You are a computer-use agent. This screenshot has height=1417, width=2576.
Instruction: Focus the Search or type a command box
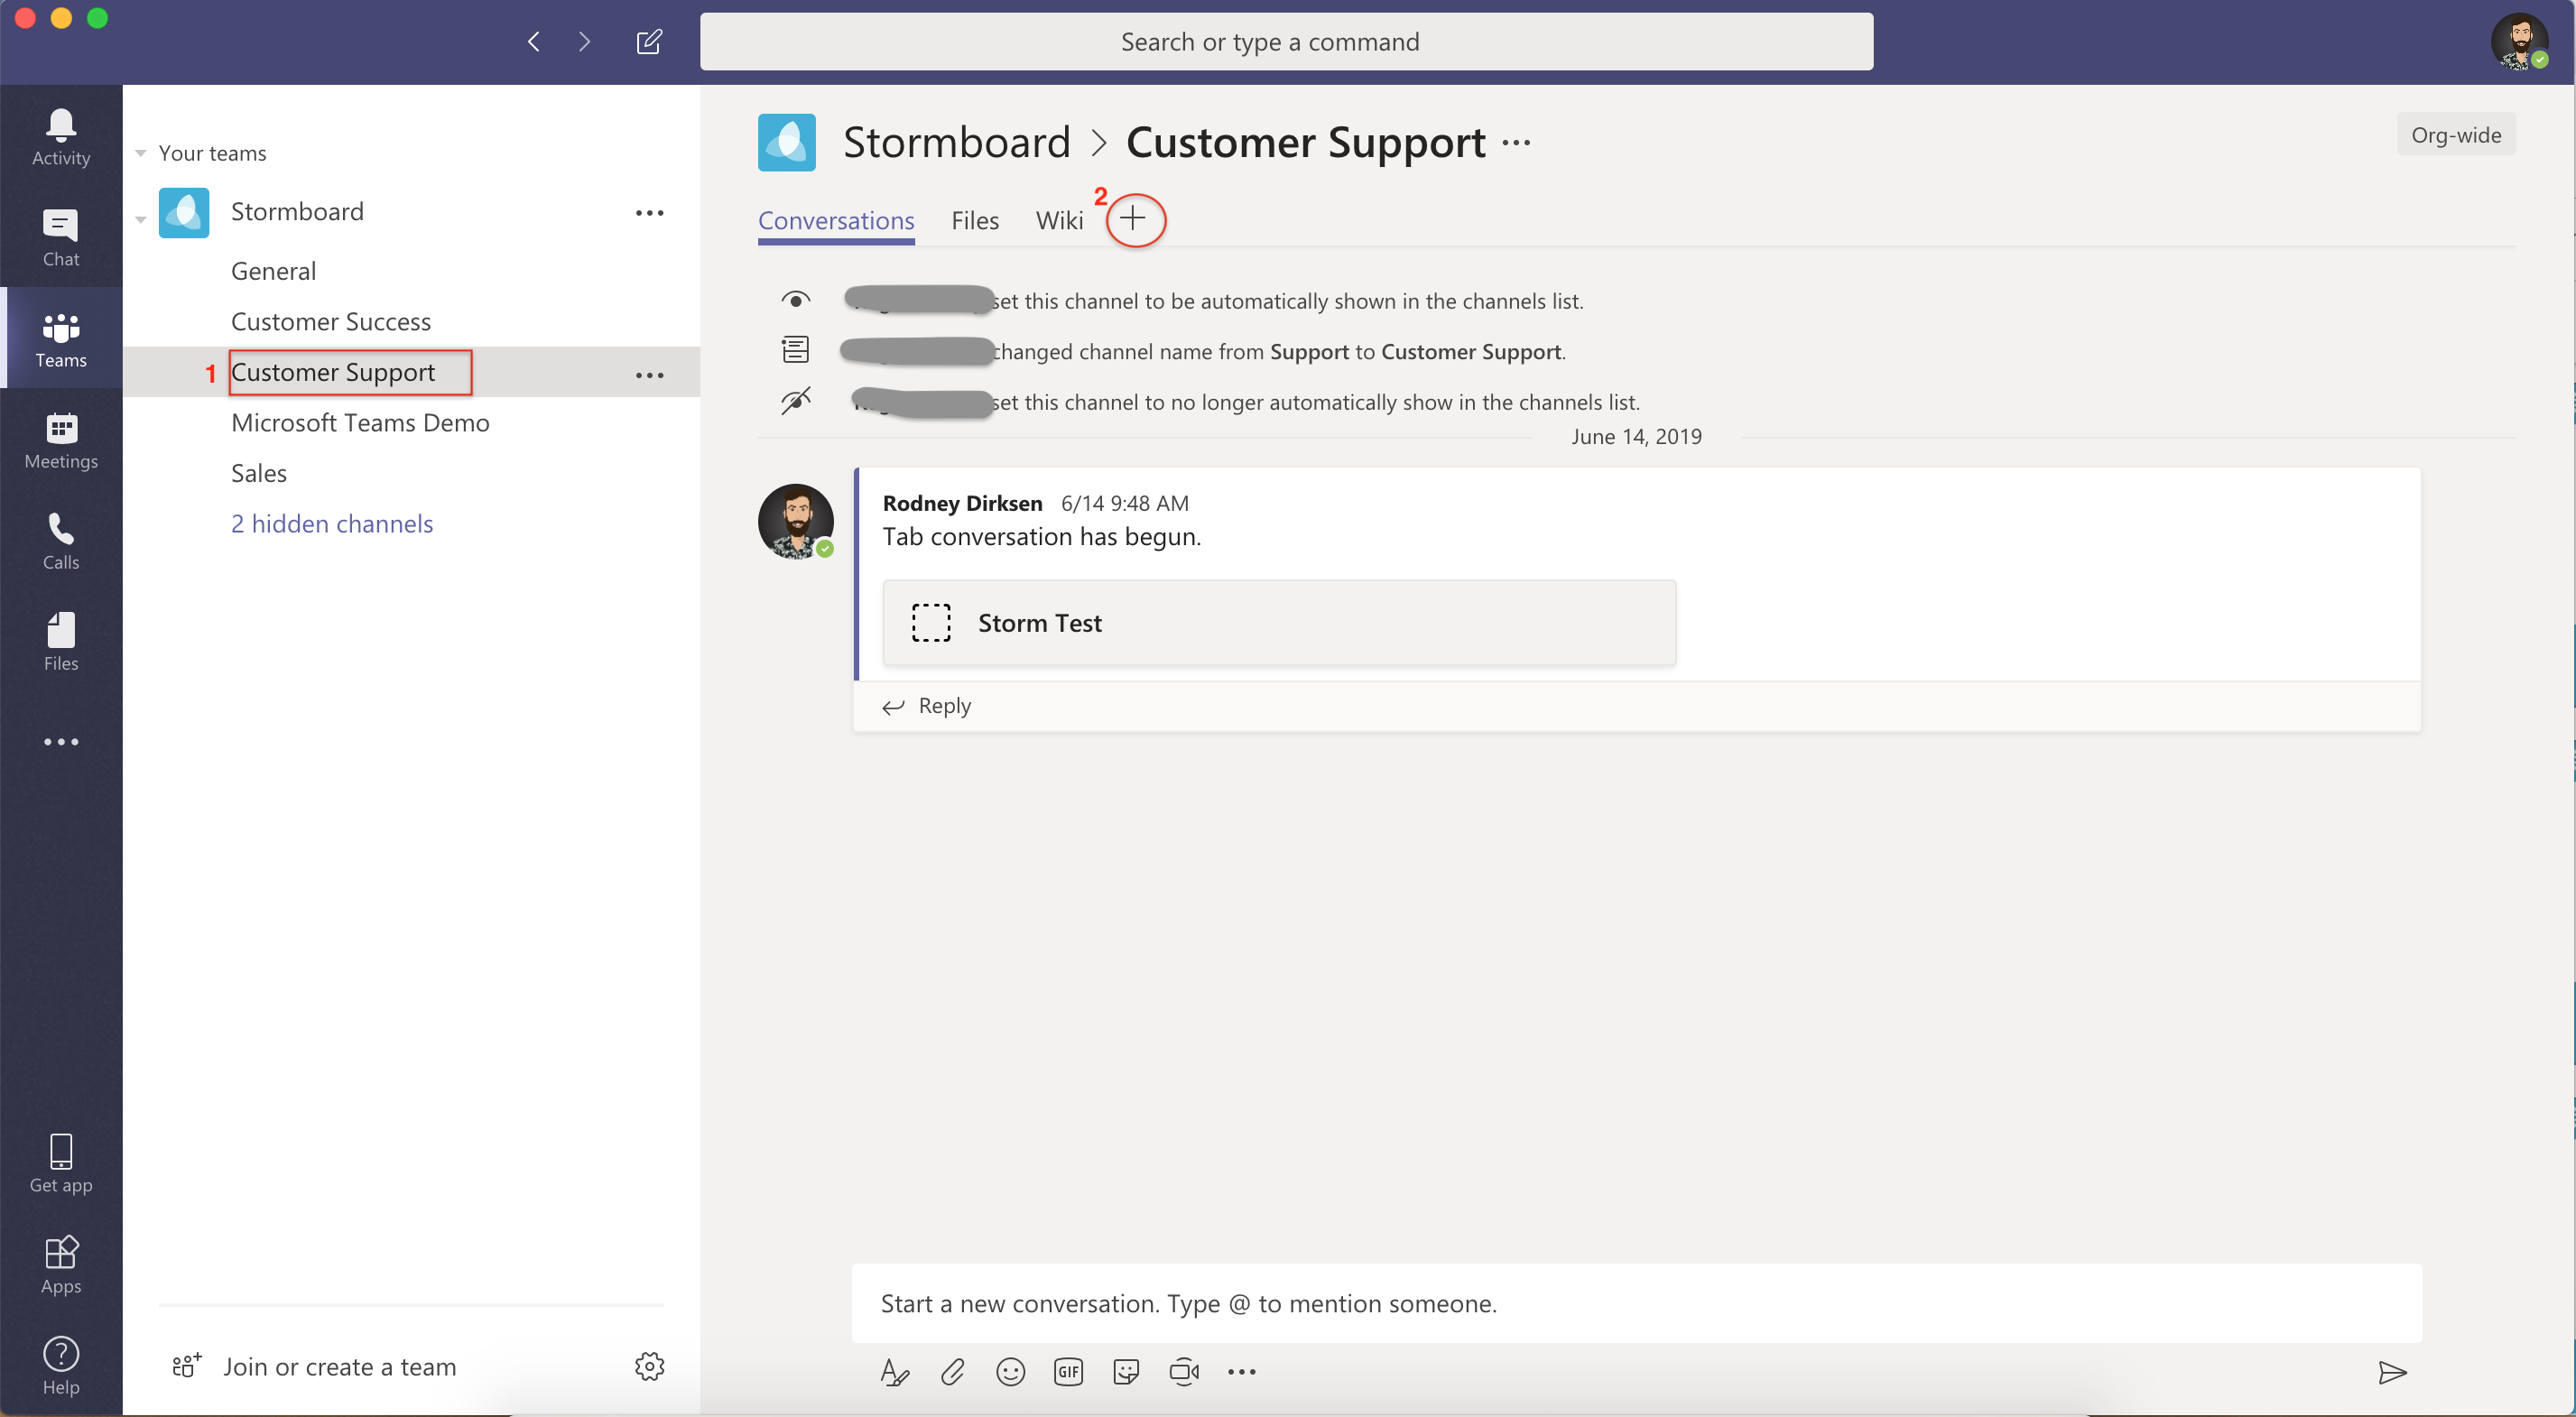1286,42
